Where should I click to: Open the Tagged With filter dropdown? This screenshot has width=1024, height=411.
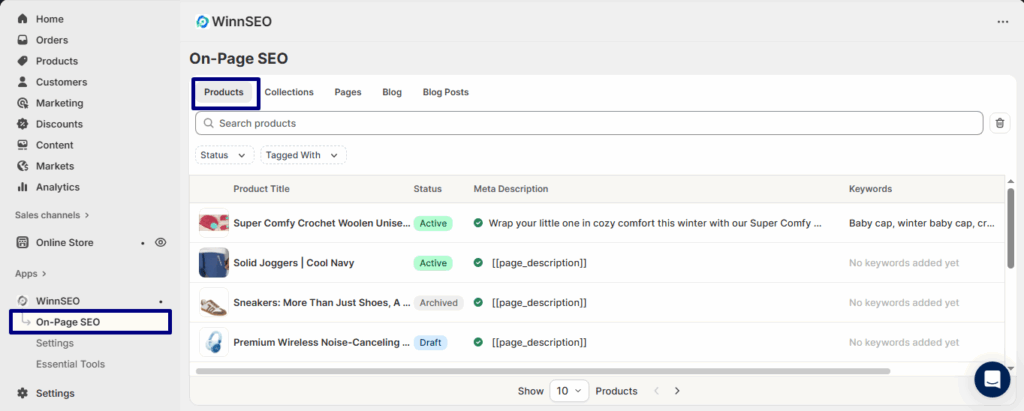304,155
